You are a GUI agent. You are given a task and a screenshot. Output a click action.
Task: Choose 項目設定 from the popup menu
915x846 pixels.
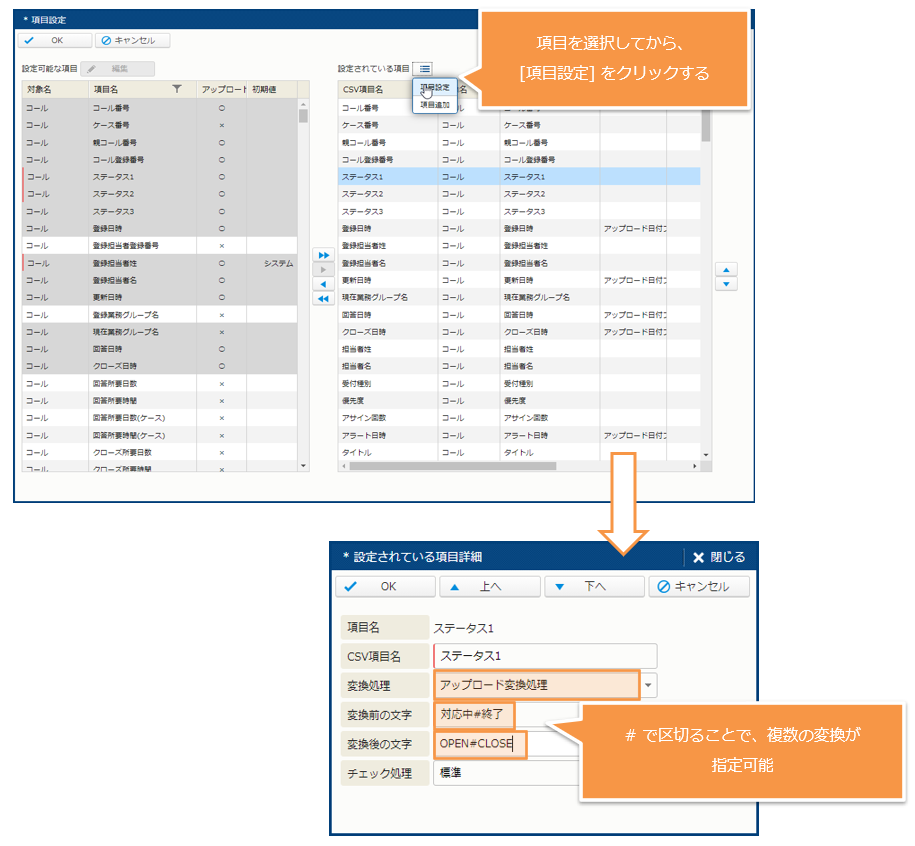pos(435,88)
